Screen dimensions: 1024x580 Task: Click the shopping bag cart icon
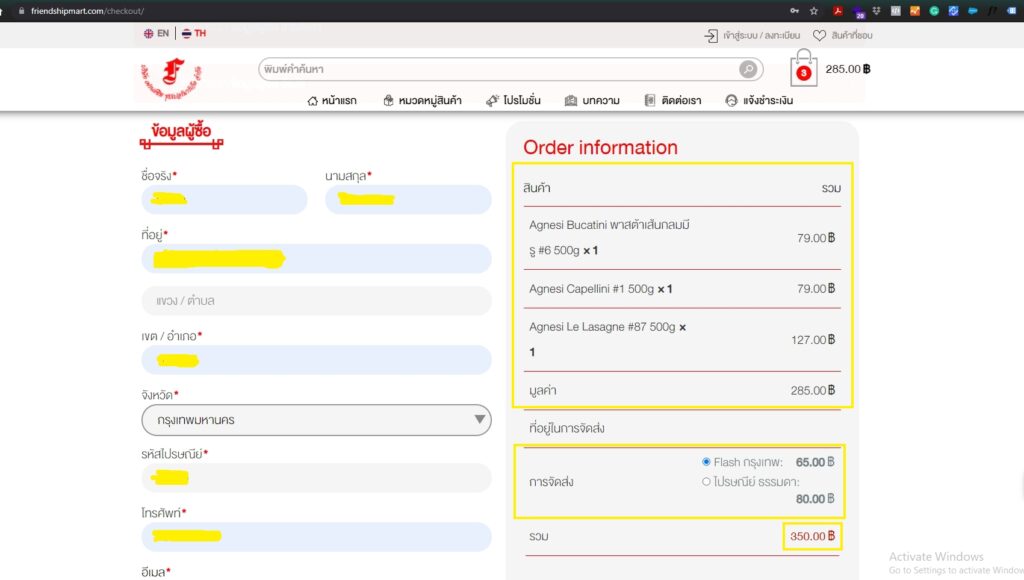[804, 70]
